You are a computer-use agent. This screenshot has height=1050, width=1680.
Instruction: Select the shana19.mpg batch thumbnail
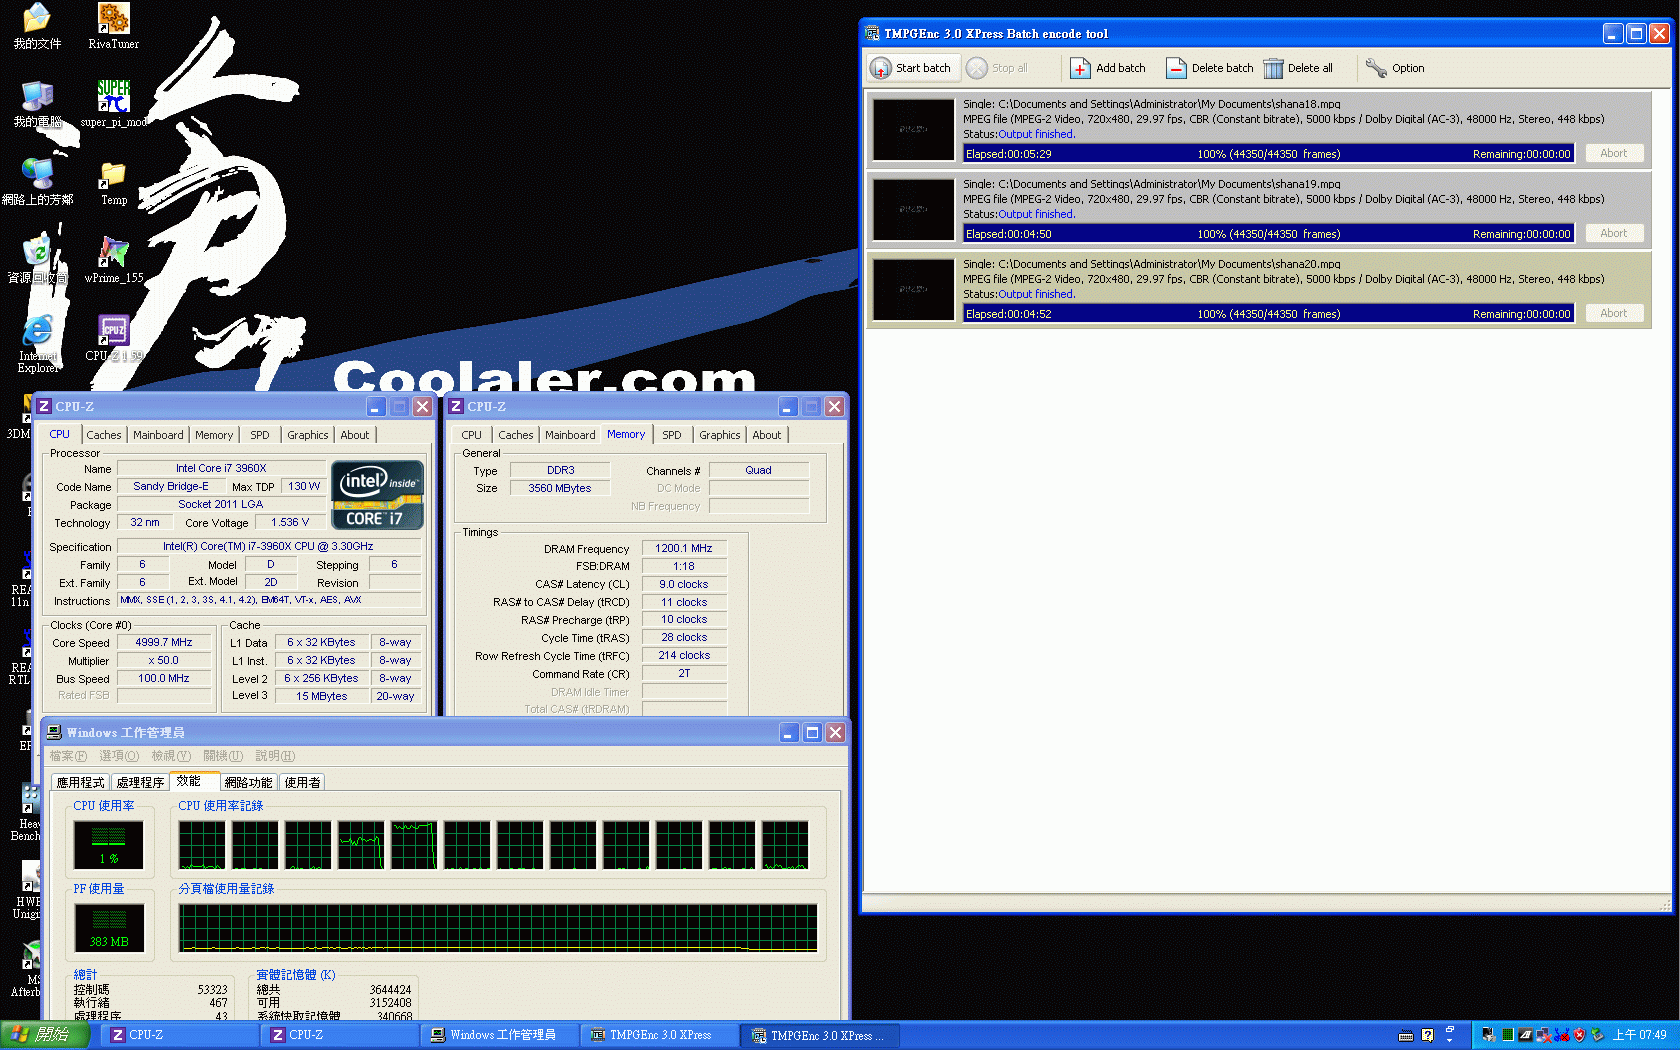[x=913, y=209]
